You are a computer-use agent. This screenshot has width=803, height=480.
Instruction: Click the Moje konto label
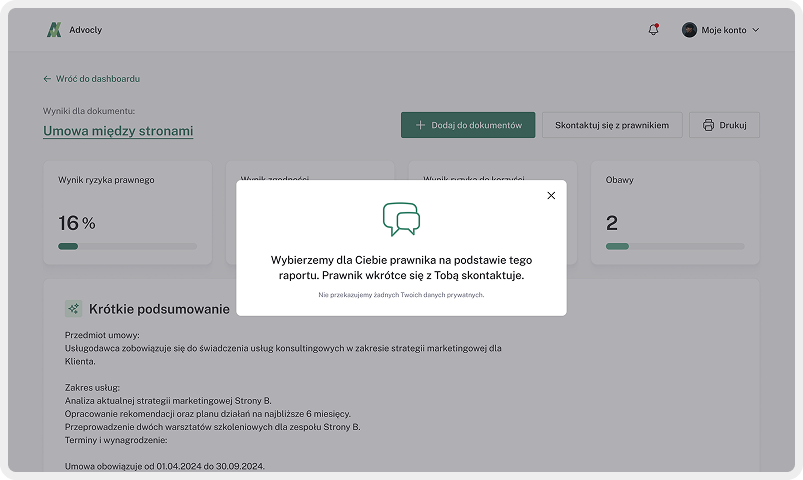tap(724, 30)
